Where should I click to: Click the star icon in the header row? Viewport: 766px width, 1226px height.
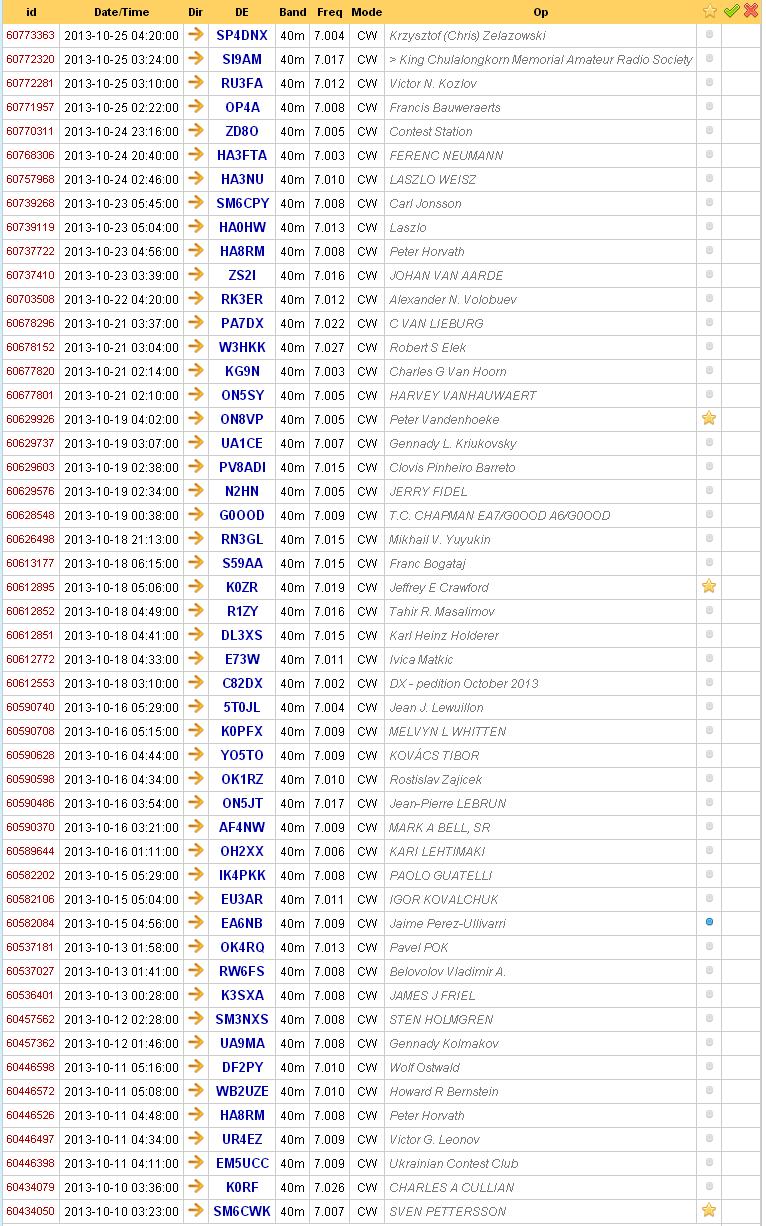710,11
